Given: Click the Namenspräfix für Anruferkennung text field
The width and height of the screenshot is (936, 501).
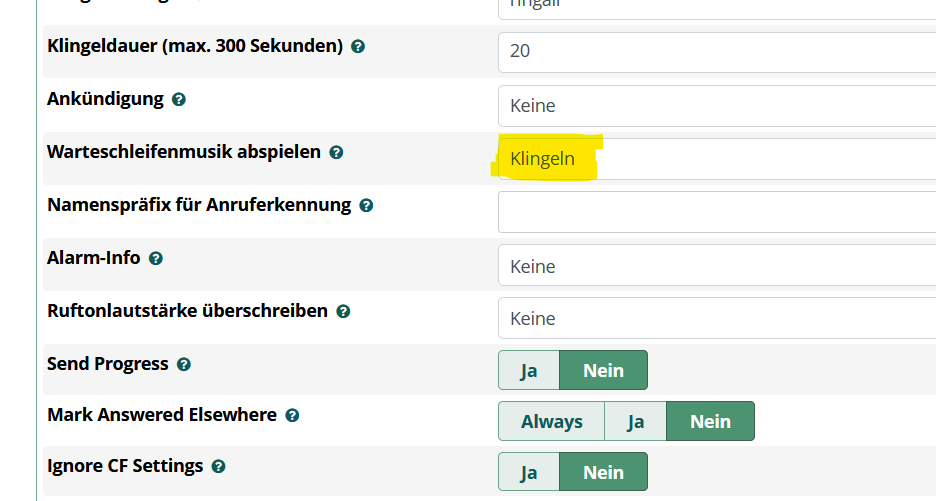Looking at the screenshot, I should click(x=716, y=212).
